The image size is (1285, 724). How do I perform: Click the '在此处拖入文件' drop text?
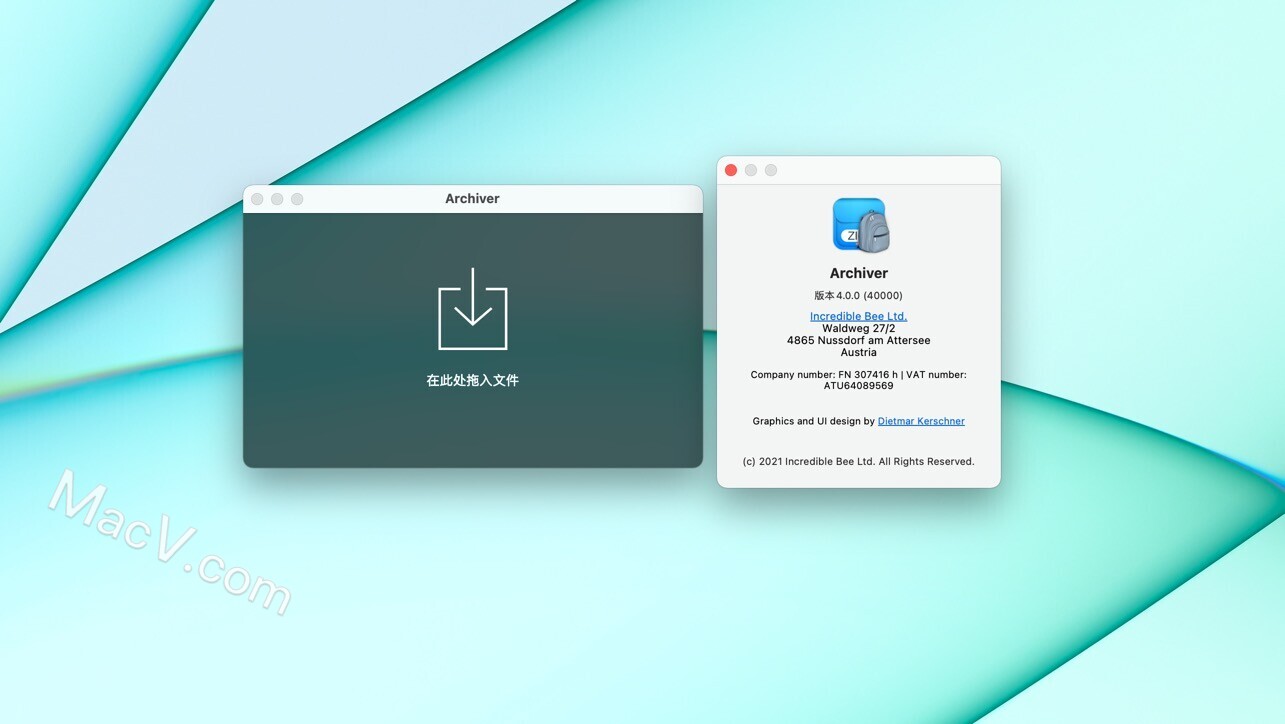click(x=473, y=380)
